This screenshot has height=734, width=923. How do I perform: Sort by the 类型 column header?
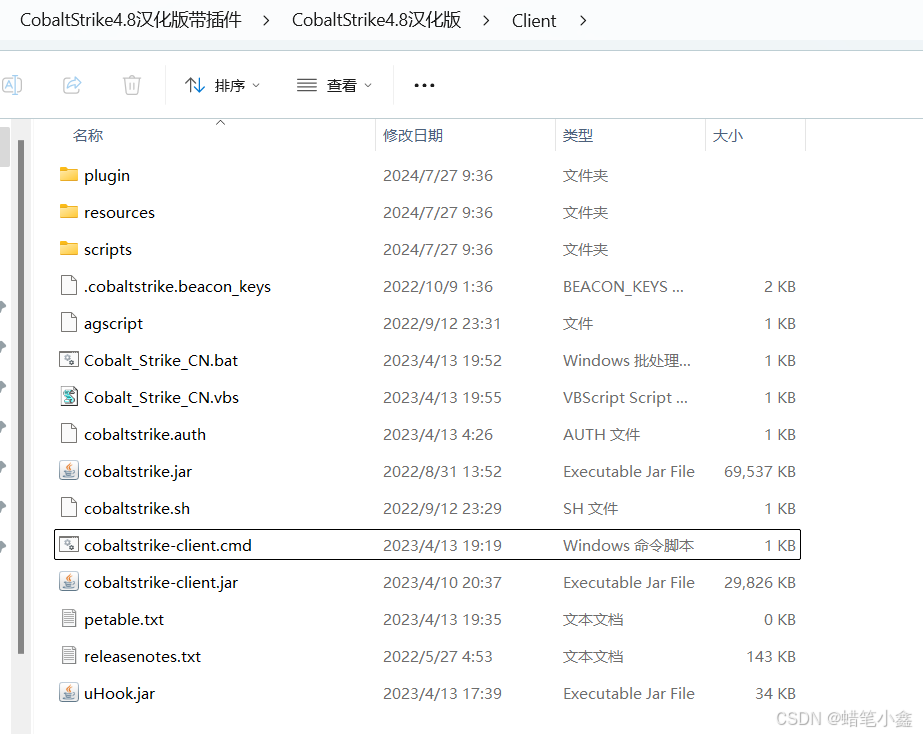tap(578, 136)
